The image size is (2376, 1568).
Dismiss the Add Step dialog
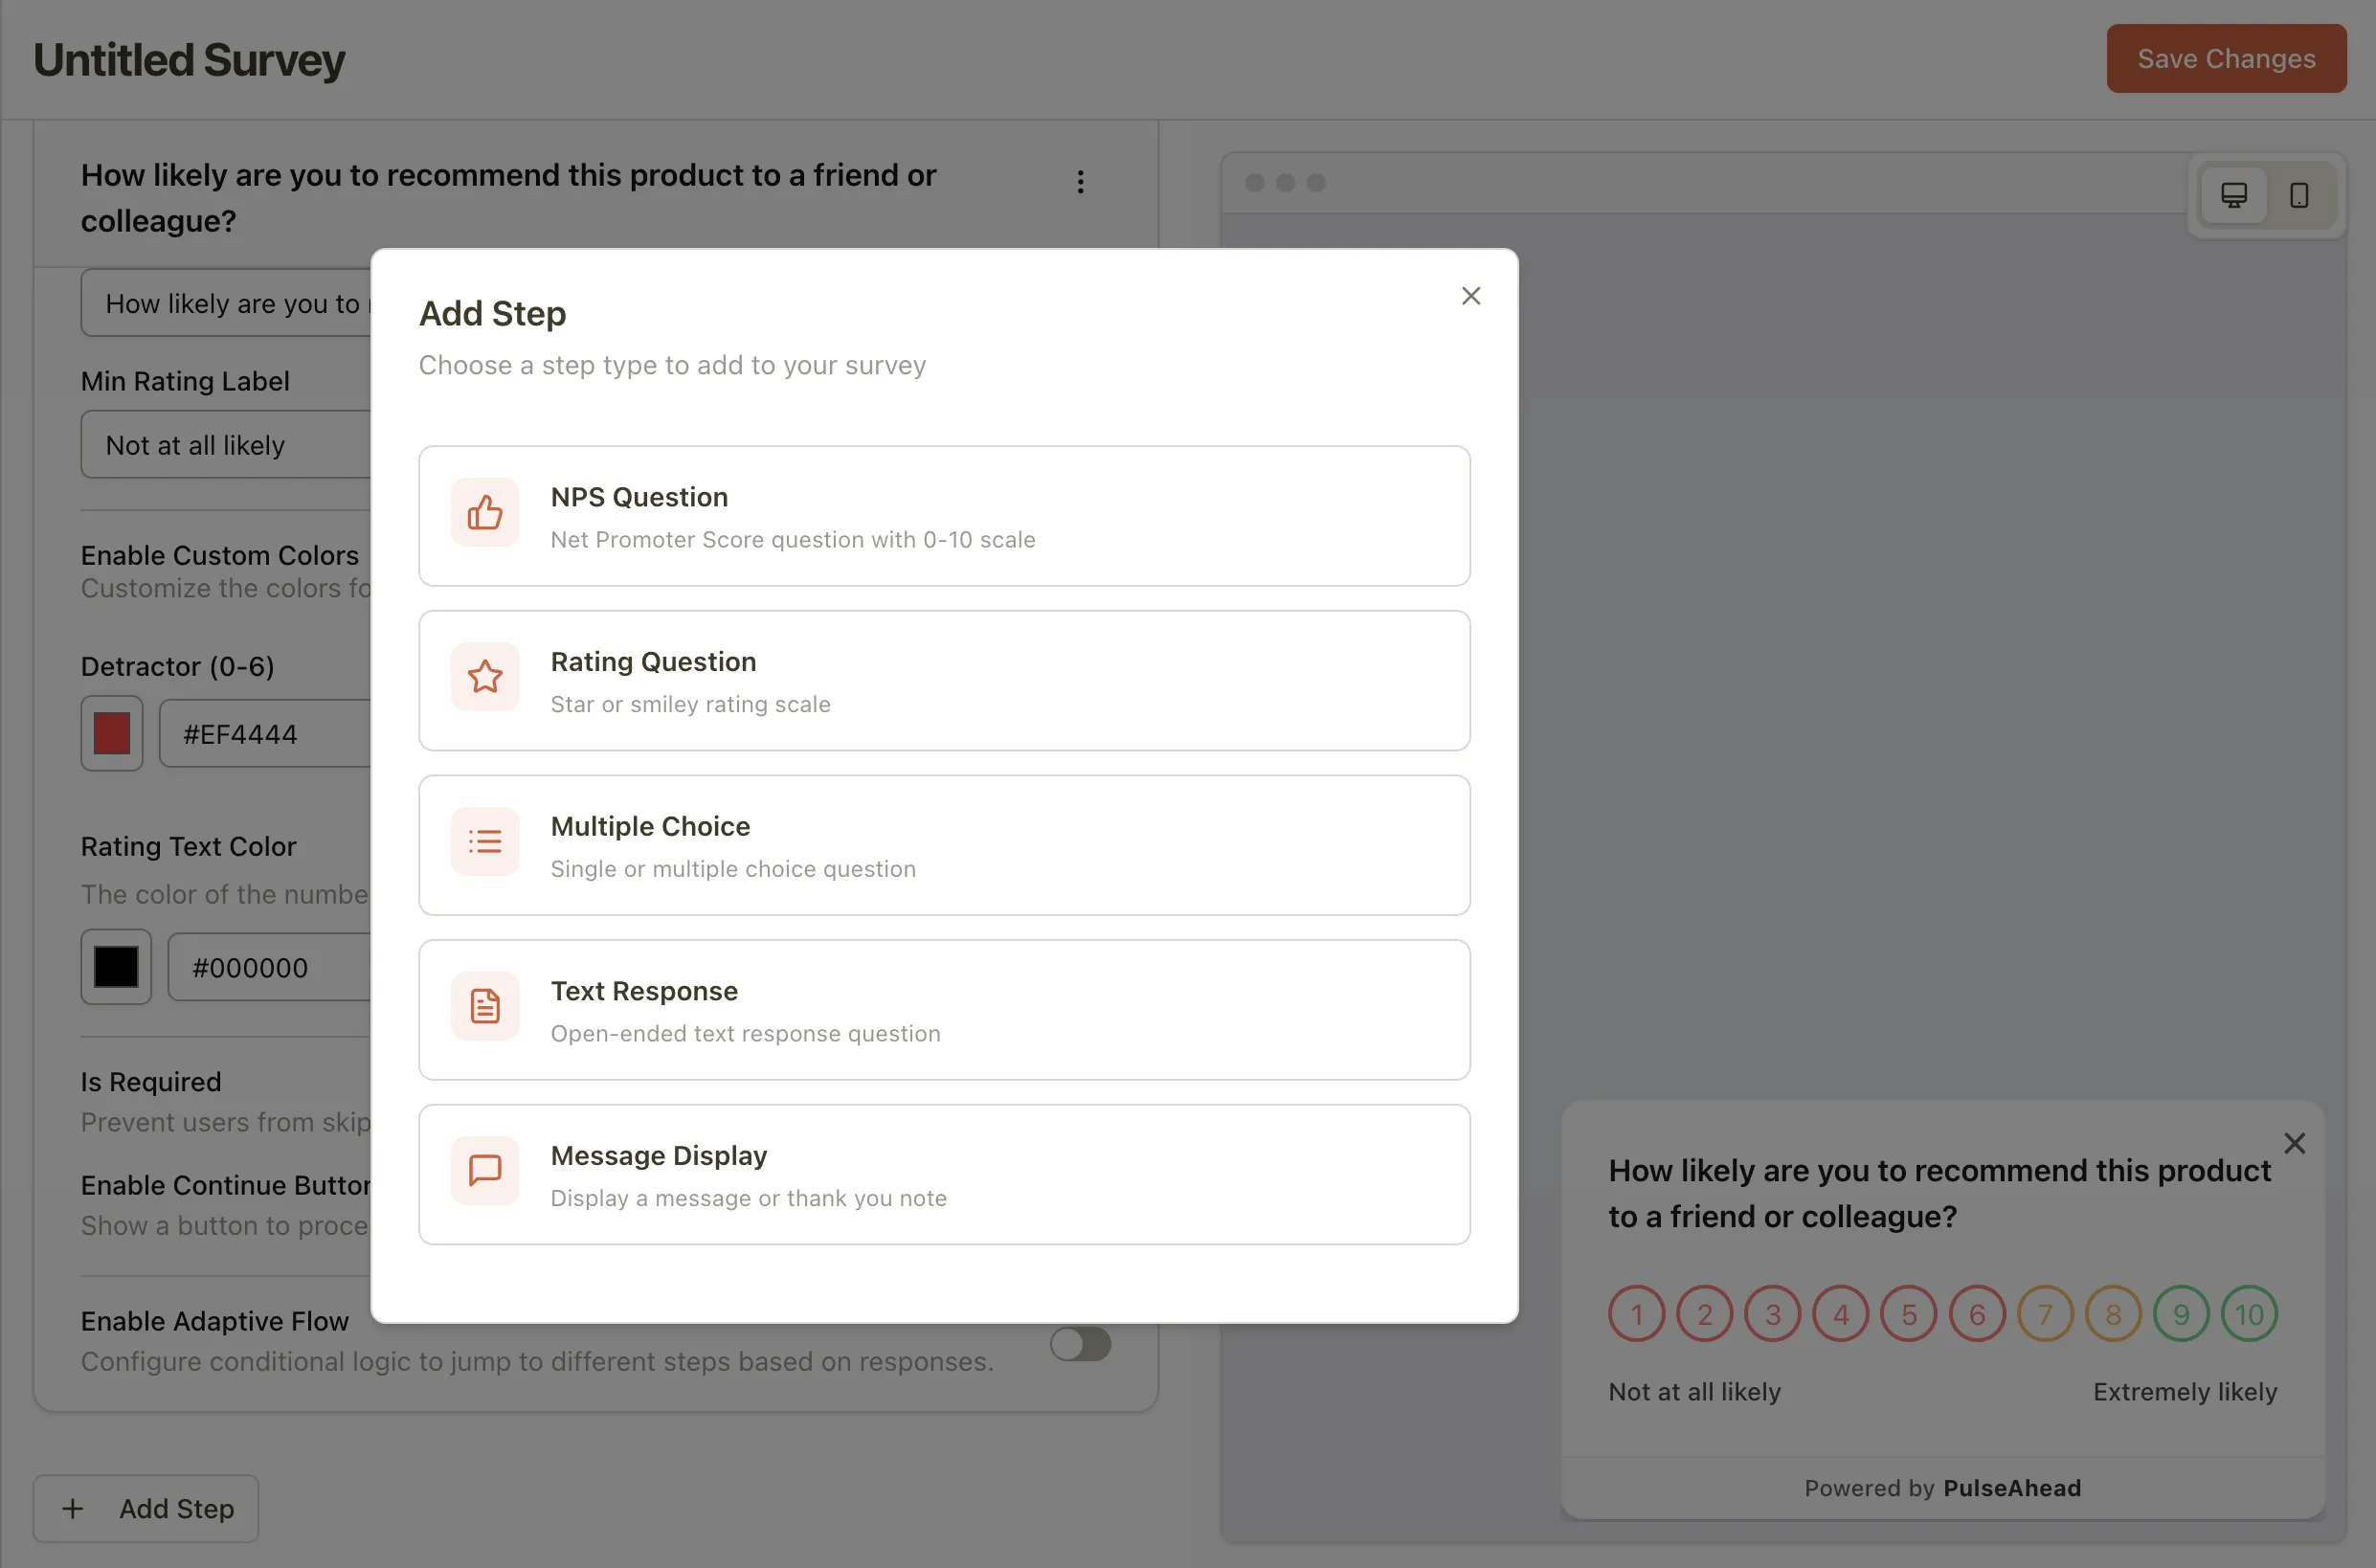[1470, 295]
